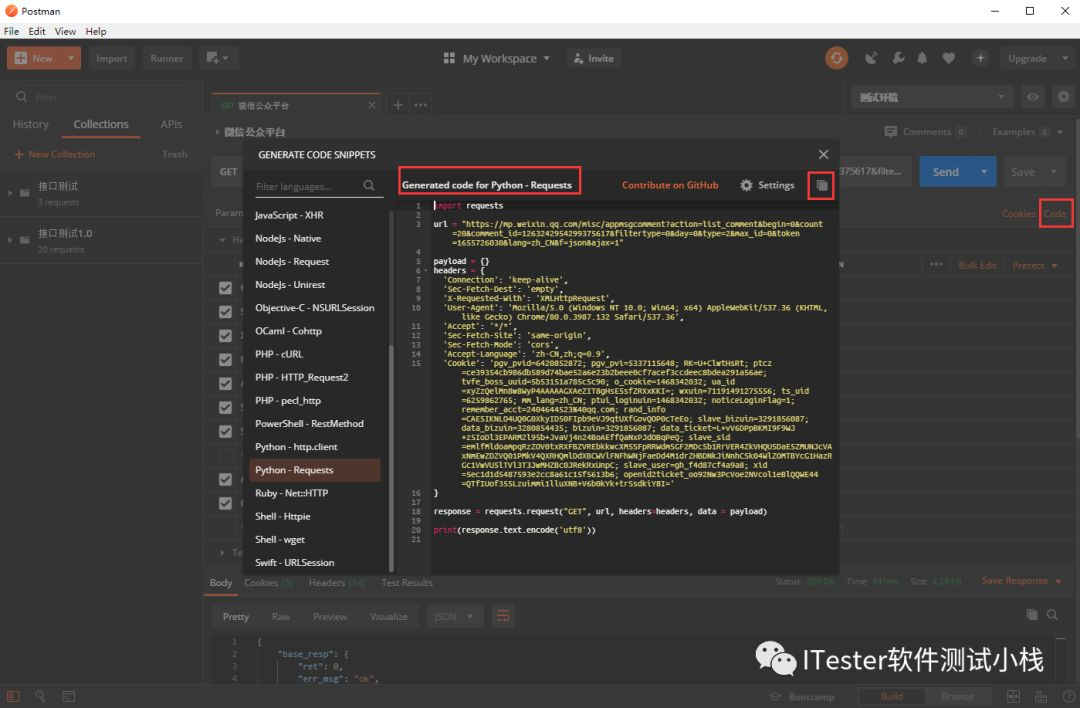1080x708 pixels.
Task: Open new window dropdown icon
Action: (x=218, y=58)
